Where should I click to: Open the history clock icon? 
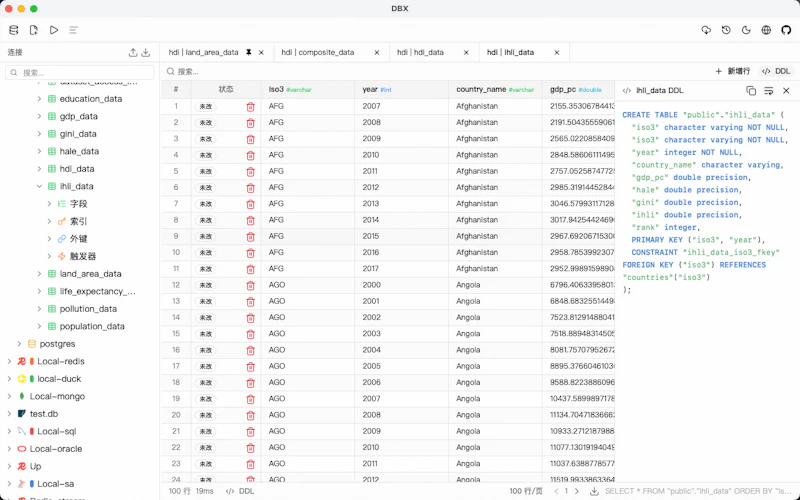click(x=726, y=30)
